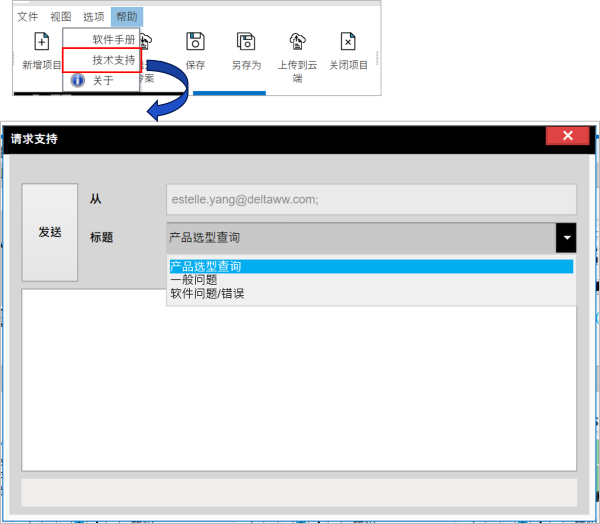Open the 文件 menu
The height and width of the screenshot is (524, 600).
tap(28, 17)
